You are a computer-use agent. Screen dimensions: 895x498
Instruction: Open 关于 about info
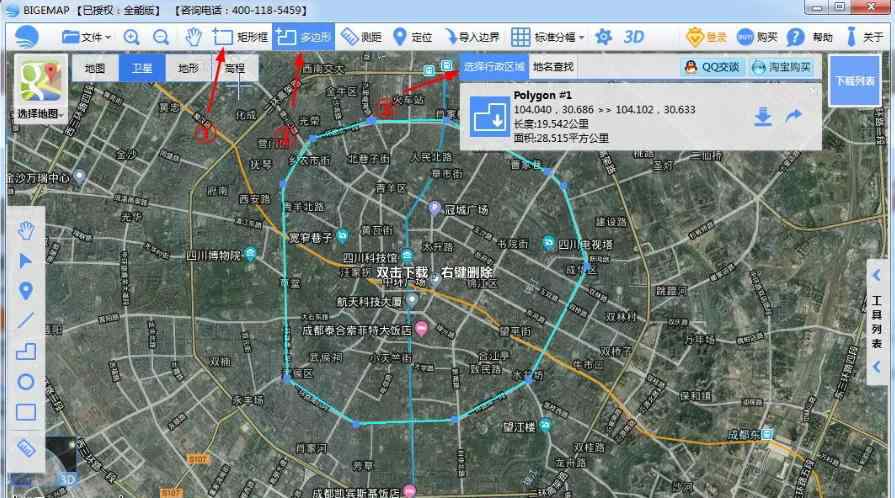[864, 38]
